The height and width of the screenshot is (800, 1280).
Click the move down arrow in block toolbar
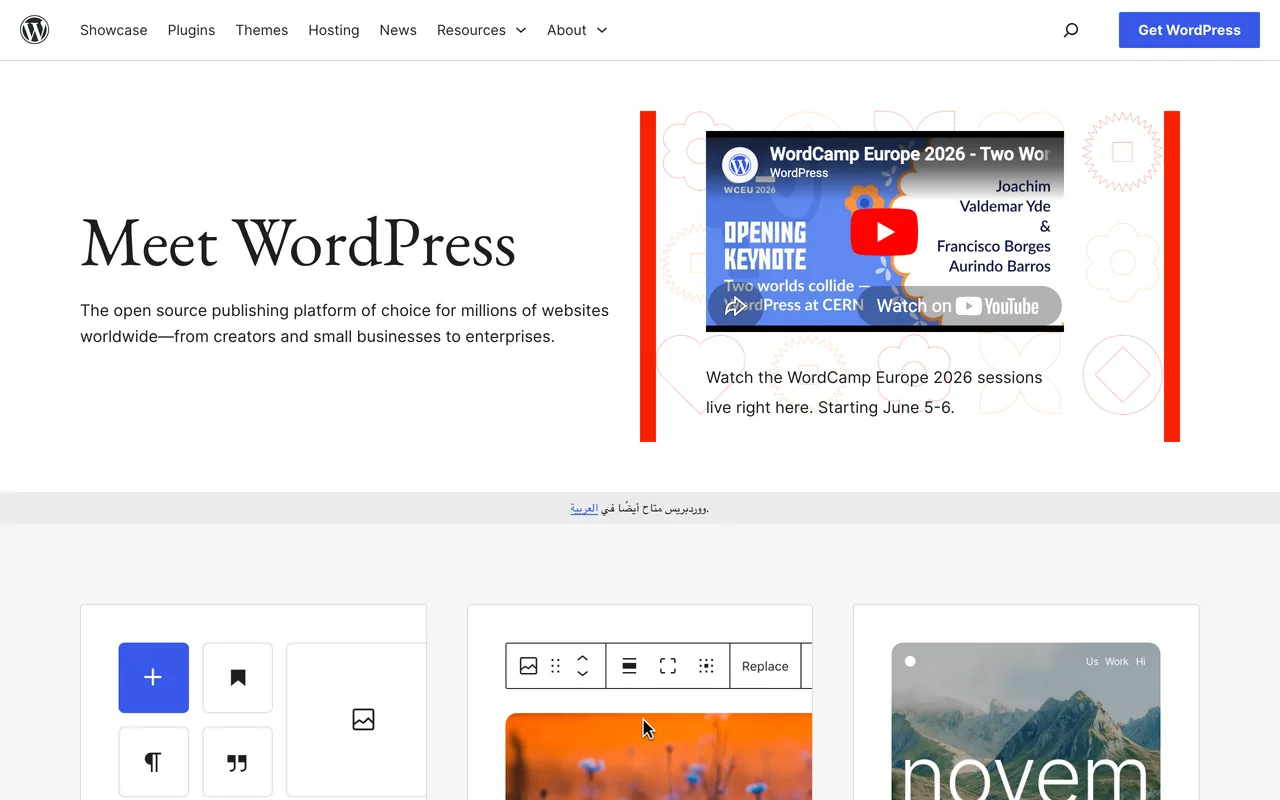tap(582, 674)
